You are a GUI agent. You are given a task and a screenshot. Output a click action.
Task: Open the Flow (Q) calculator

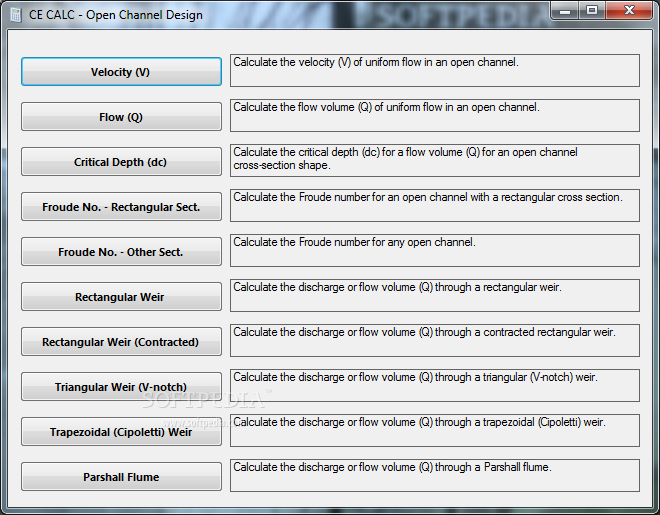point(121,117)
